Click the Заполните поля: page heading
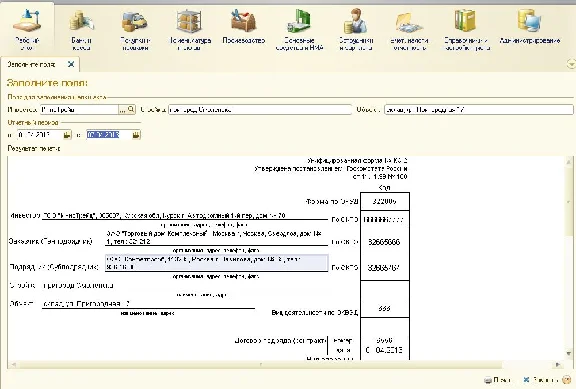 point(47,83)
